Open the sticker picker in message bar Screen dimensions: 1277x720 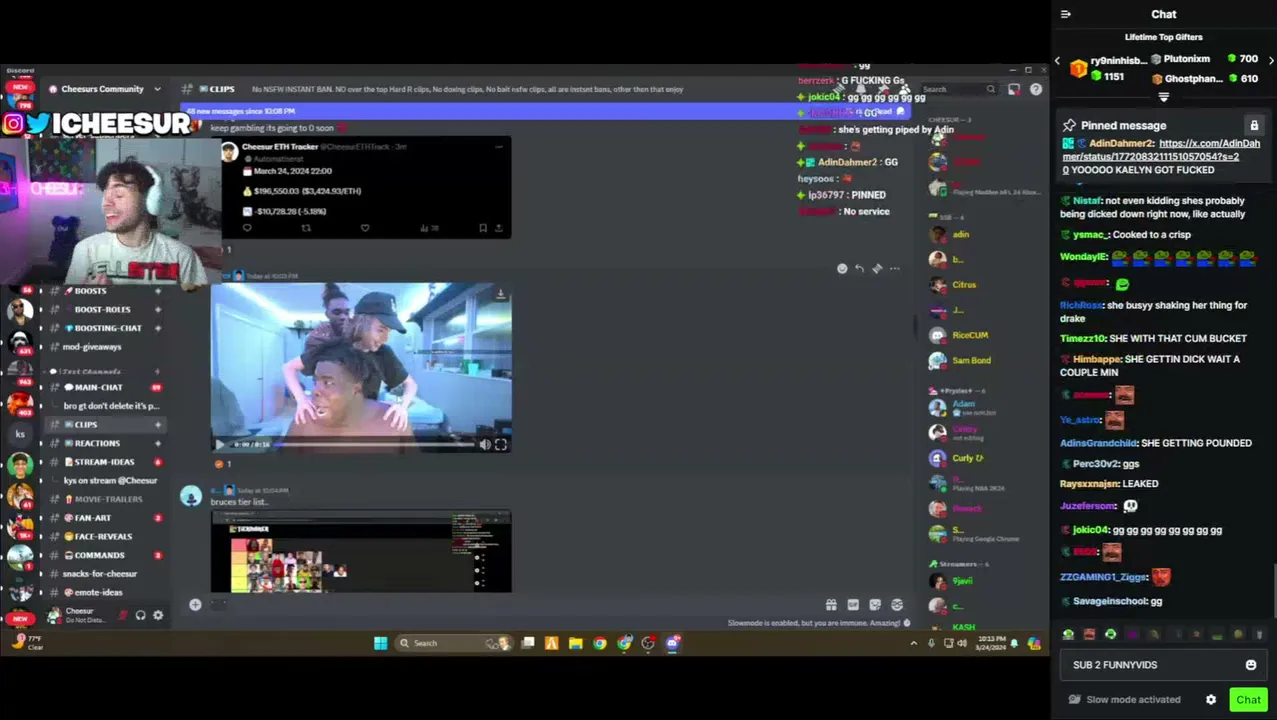coord(875,605)
